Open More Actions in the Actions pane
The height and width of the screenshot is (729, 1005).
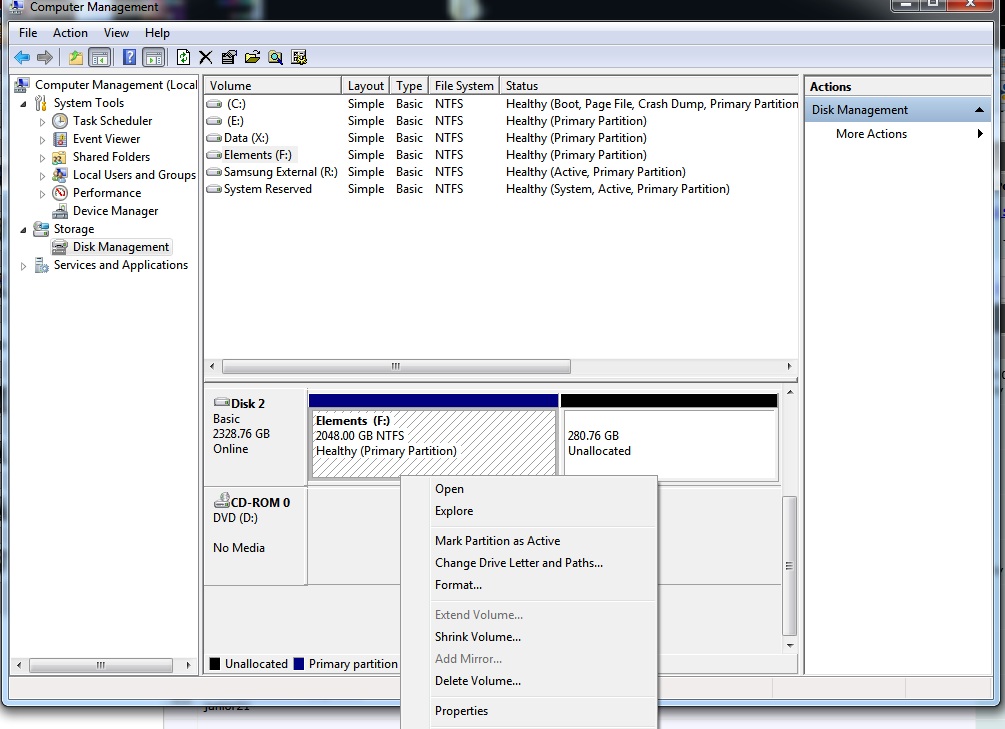(897, 134)
